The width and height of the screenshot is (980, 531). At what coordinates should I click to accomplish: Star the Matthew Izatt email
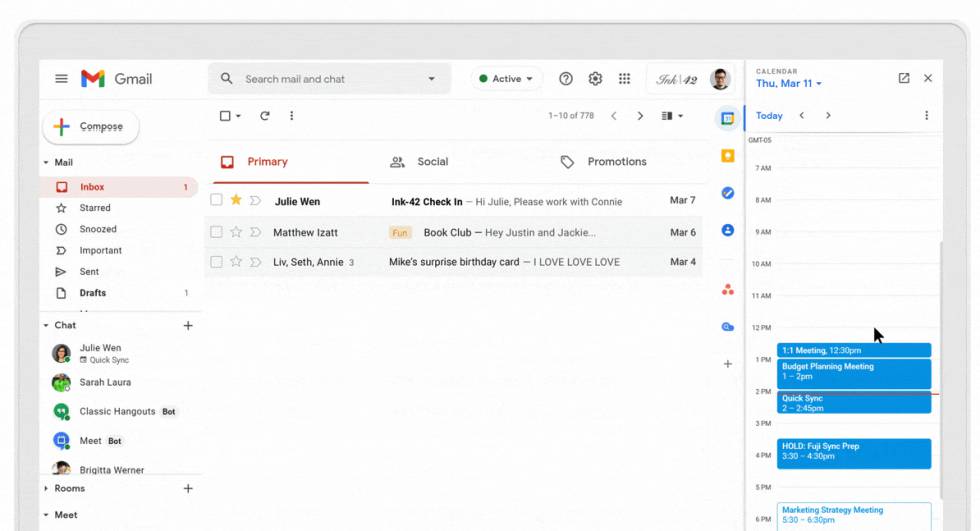[236, 232]
